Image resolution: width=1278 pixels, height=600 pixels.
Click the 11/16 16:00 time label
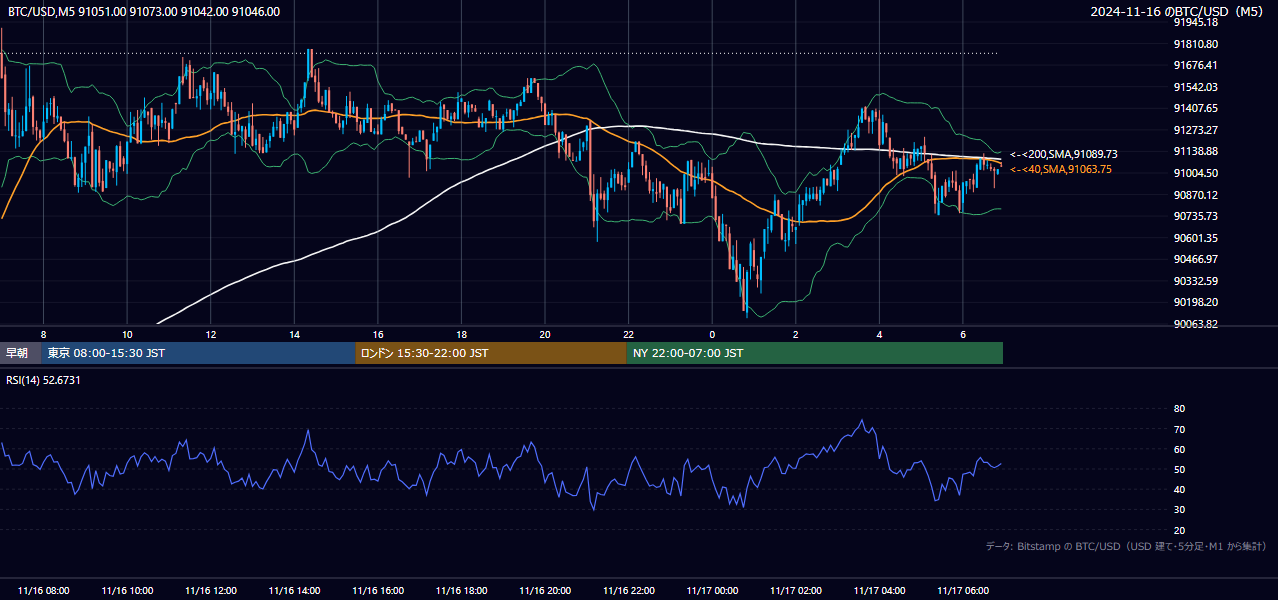[378, 591]
